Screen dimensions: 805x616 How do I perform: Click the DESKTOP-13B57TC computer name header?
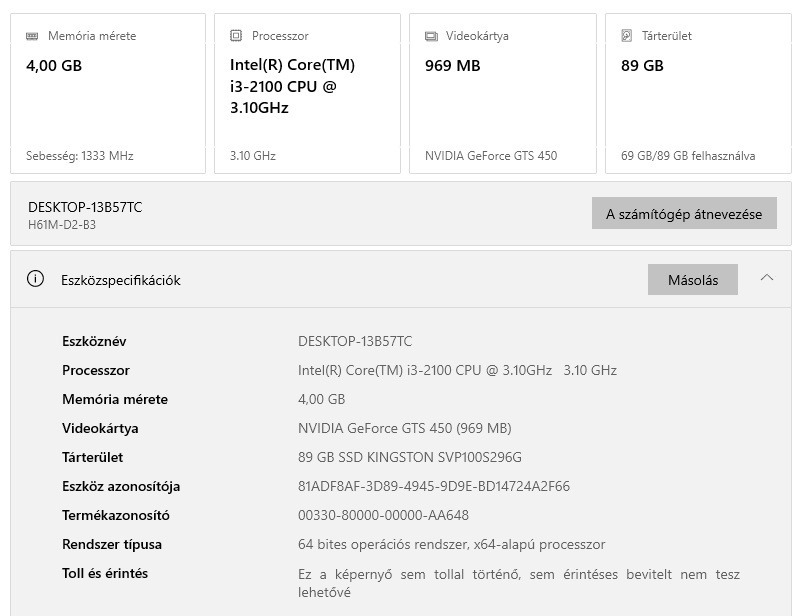(85, 207)
